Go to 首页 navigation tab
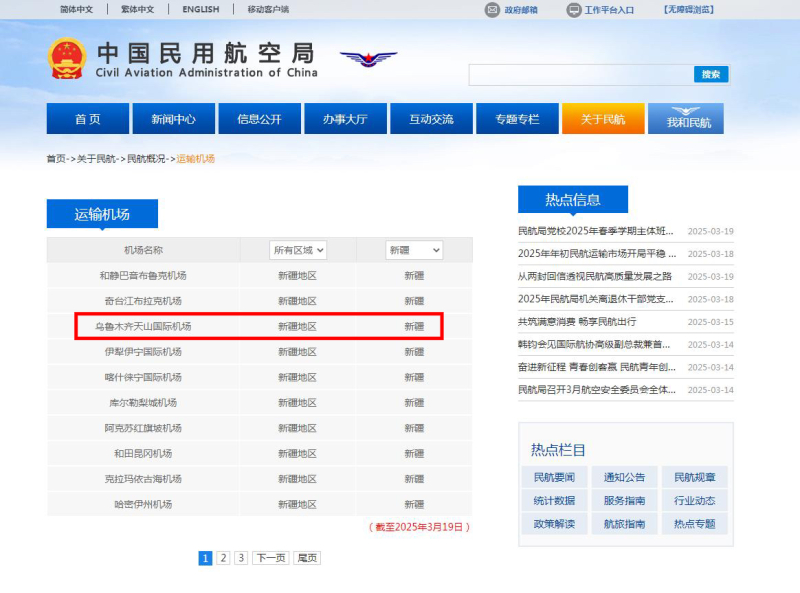Image resolution: width=800 pixels, height=593 pixels. [x=88, y=119]
